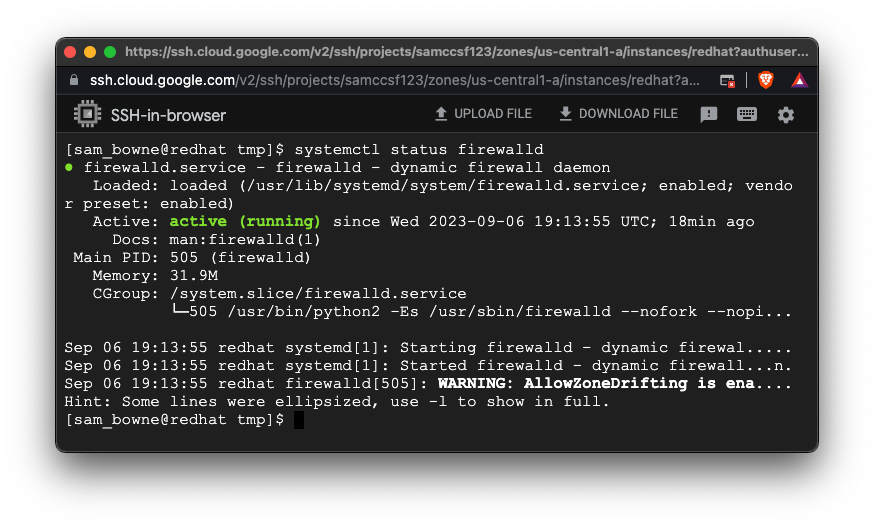Click the Brave Shields lion icon
Image resolution: width=874 pixels, height=526 pixels.
click(x=766, y=80)
